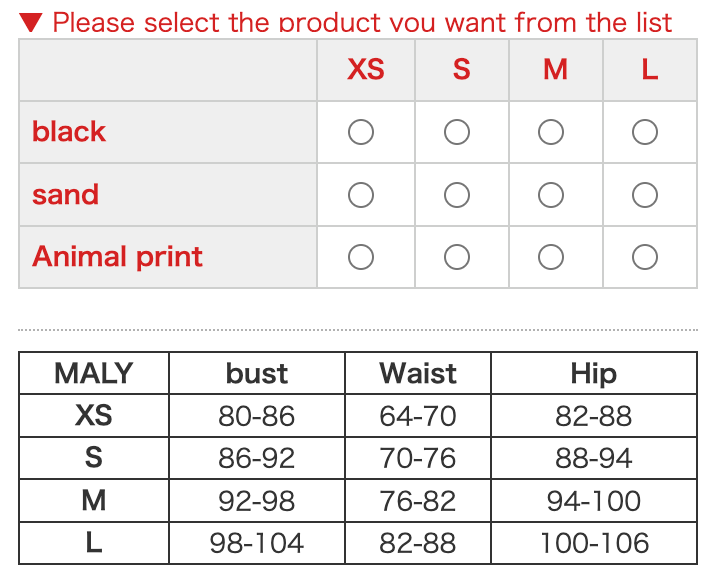Select black in size S
This screenshot has height=576, width=708.
[x=457, y=132]
